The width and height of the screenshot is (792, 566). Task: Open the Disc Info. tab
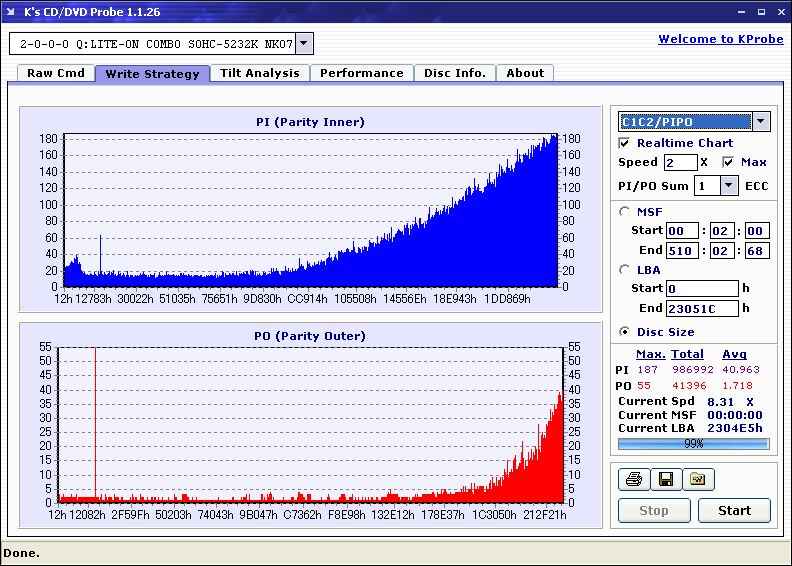coord(455,73)
